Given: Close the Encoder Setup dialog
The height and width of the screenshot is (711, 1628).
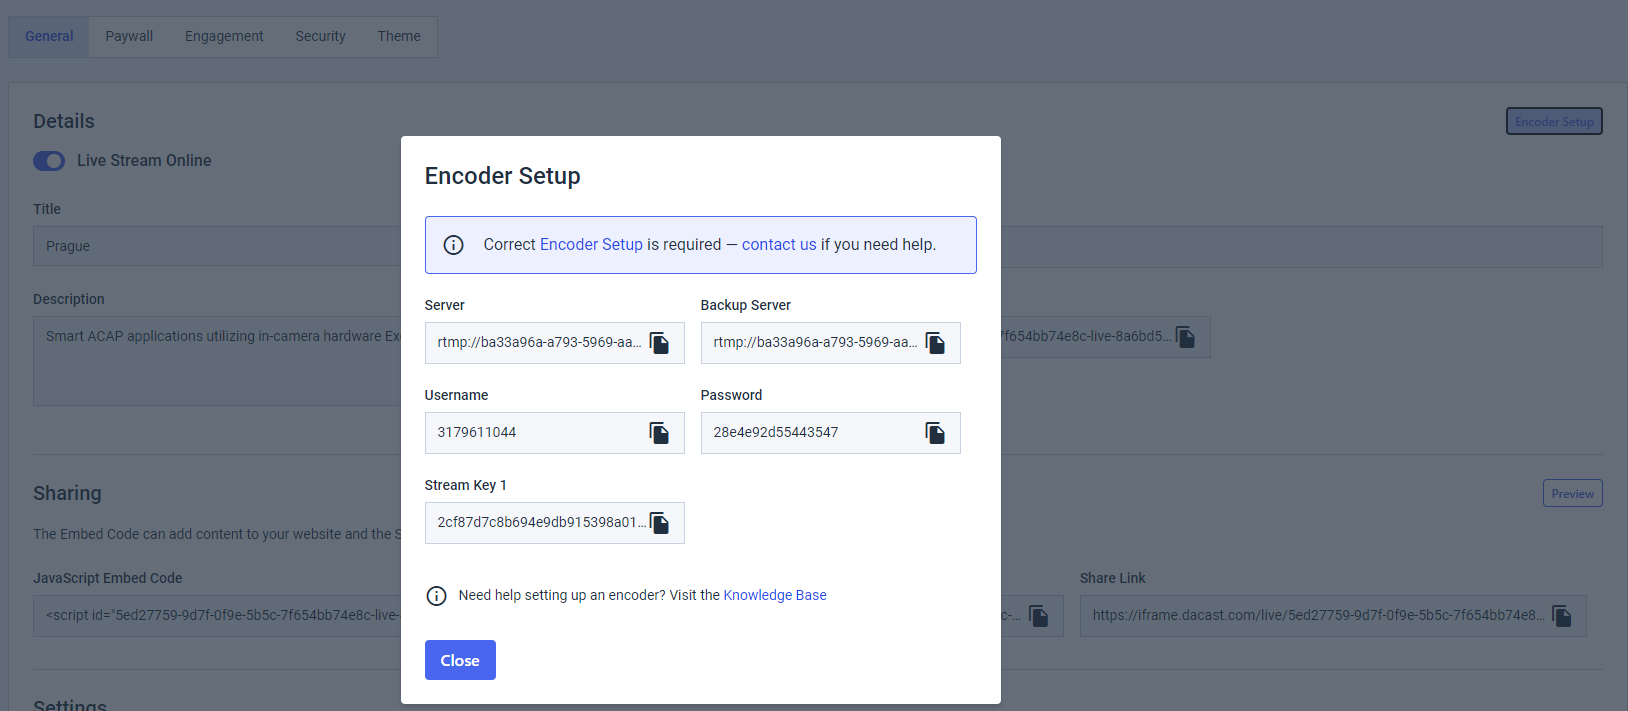Looking at the screenshot, I should click(x=460, y=660).
